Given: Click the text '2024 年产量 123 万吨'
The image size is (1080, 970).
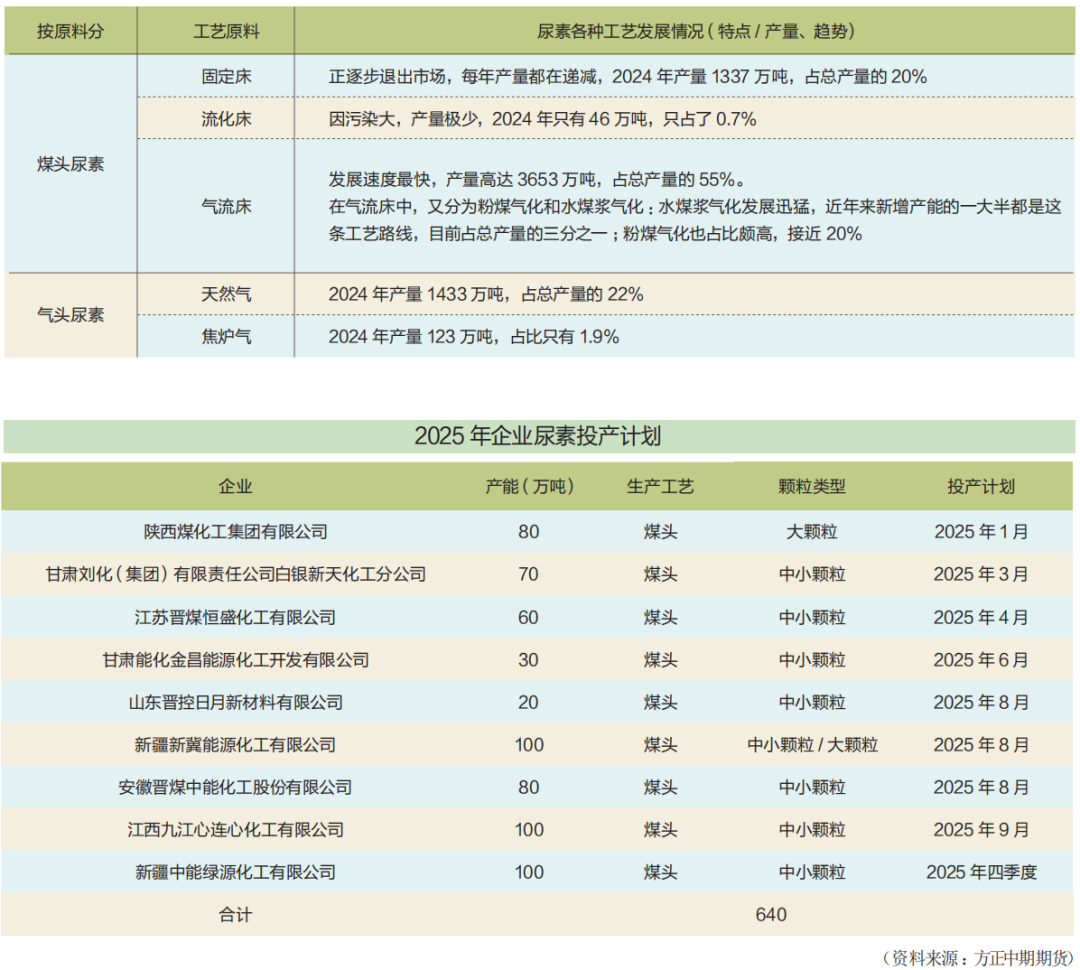Looking at the screenshot, I should [x=411, y=336].
